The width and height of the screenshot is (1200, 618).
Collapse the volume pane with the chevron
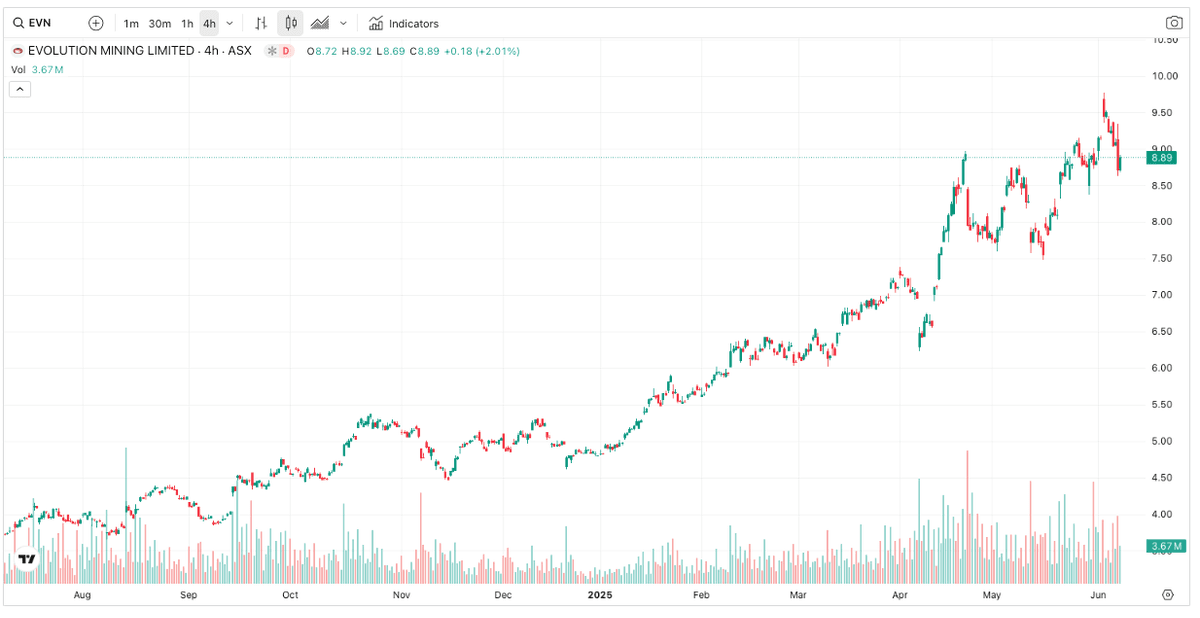(19, 88)
